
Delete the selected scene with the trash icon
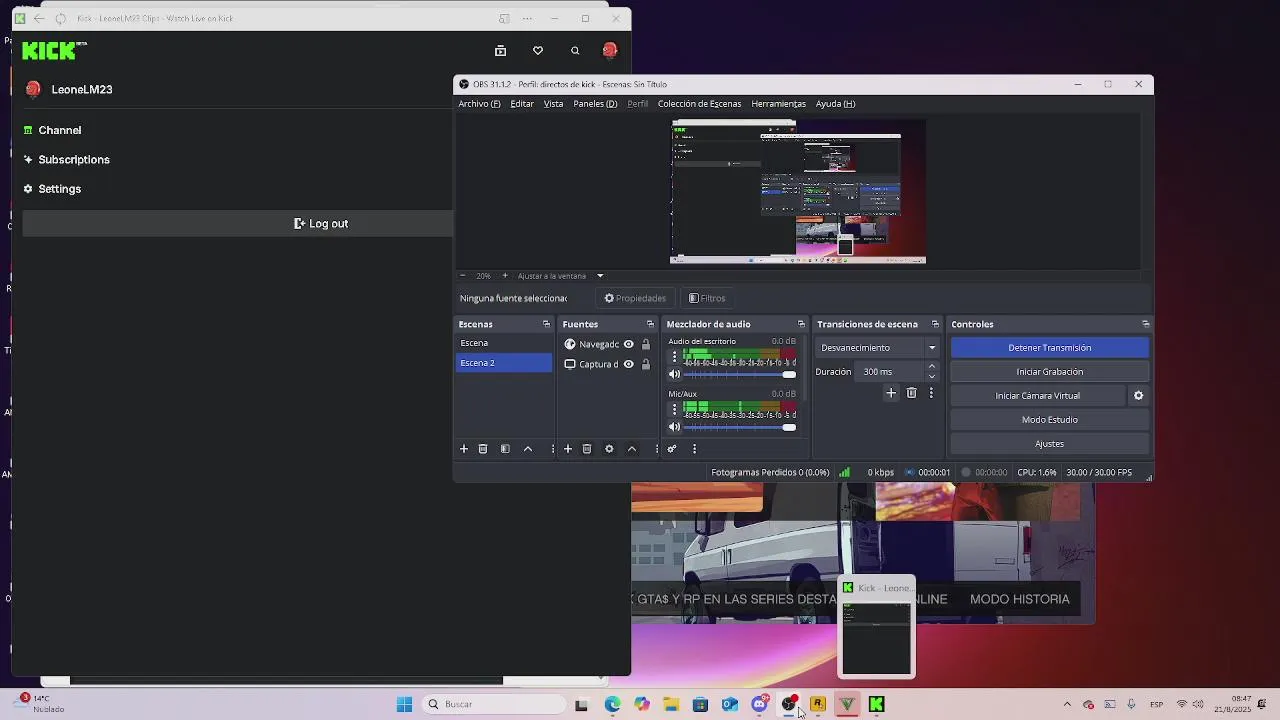pyautogui.click(x=483, y=449)
